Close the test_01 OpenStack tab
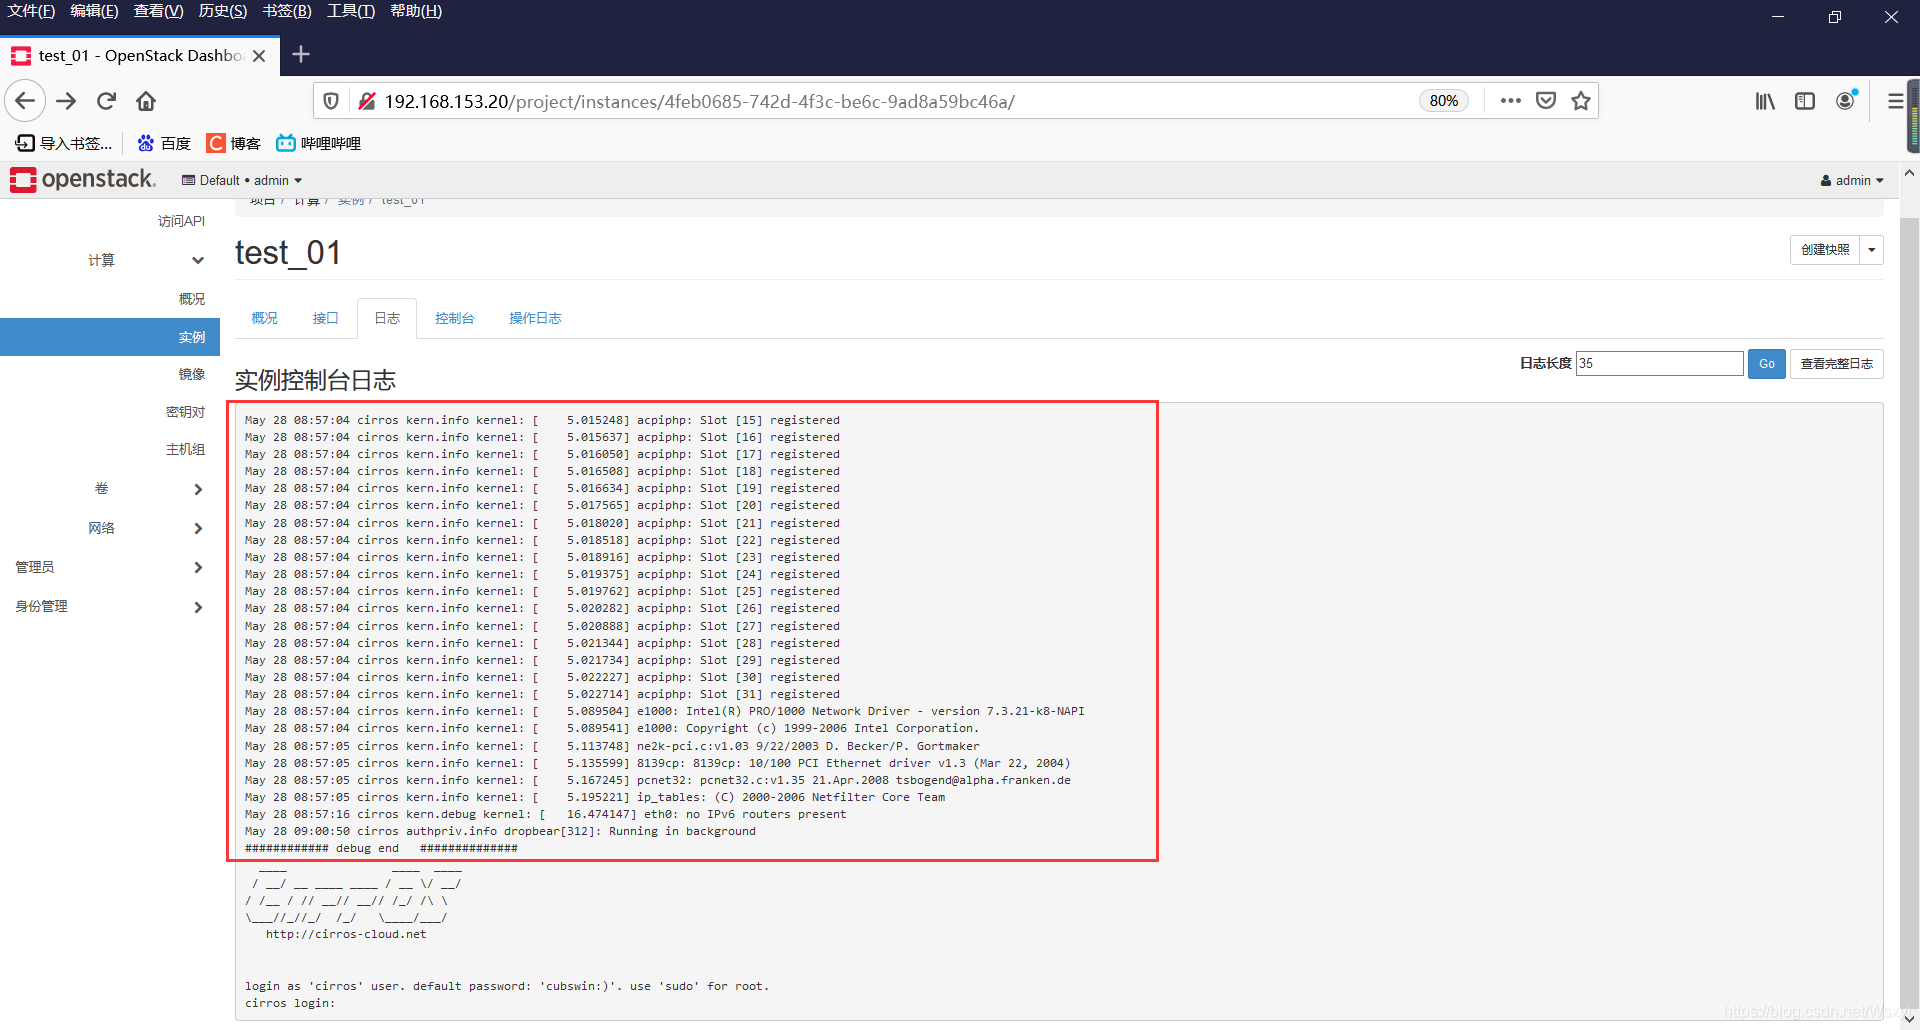The height and width of the screenshot is (1030, 1920). pyautogui.click(x=259, y=56)
